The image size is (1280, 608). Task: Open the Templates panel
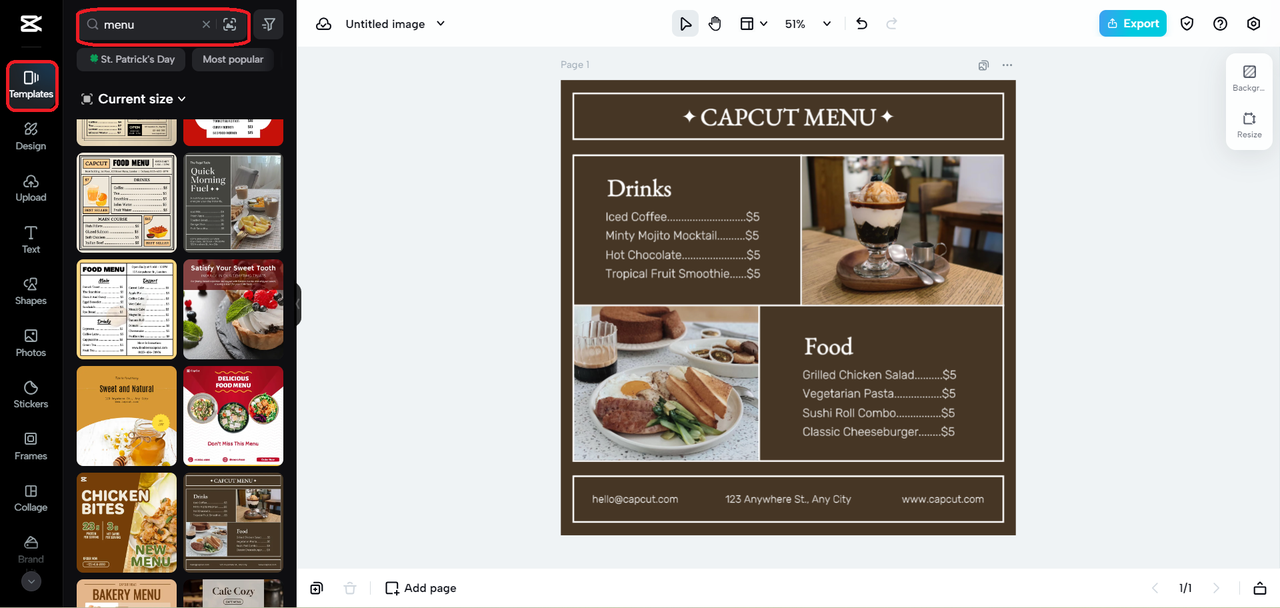(x=31, y=85)
